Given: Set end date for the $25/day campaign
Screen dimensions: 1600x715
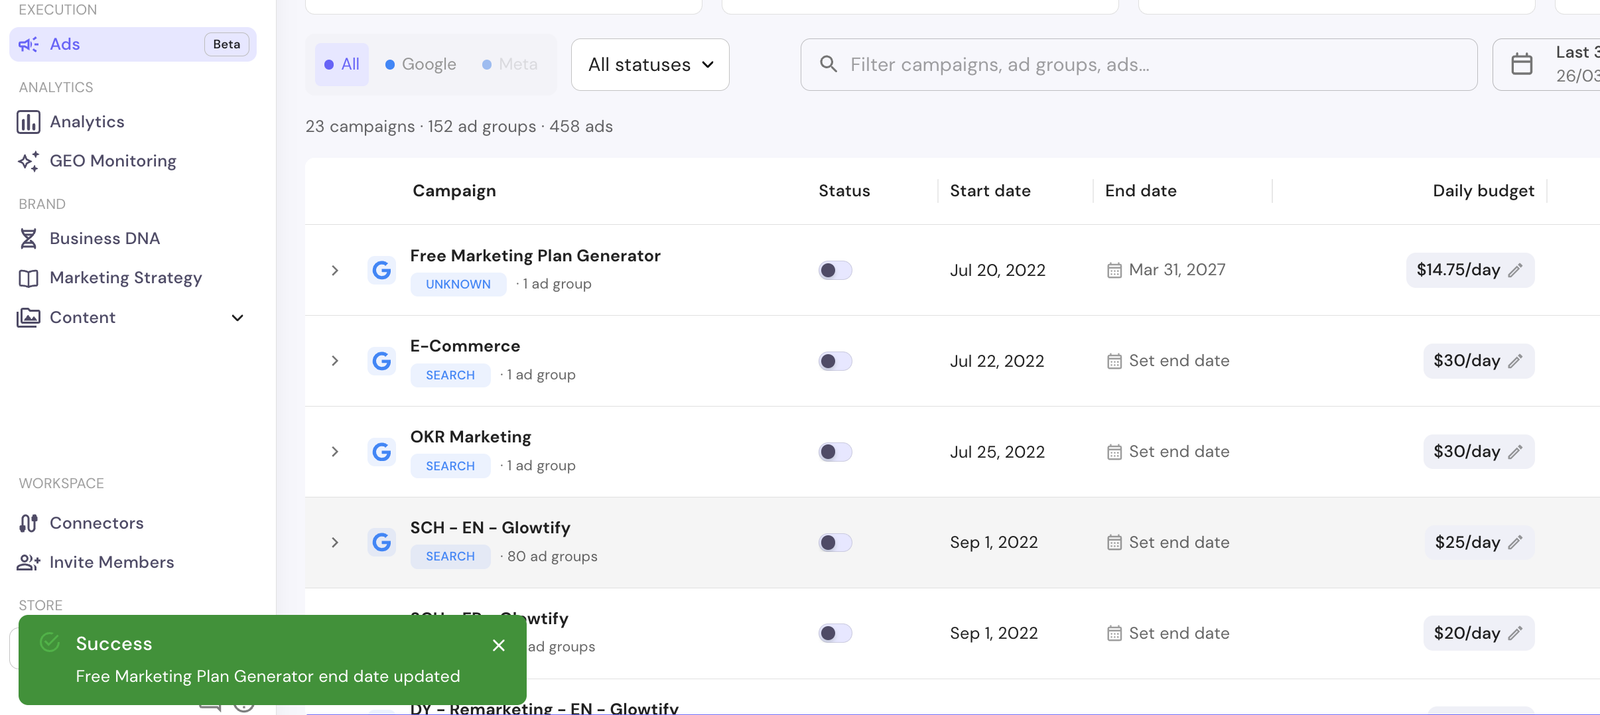Looking at the screenshot, I should click(x=1168, y=542).
